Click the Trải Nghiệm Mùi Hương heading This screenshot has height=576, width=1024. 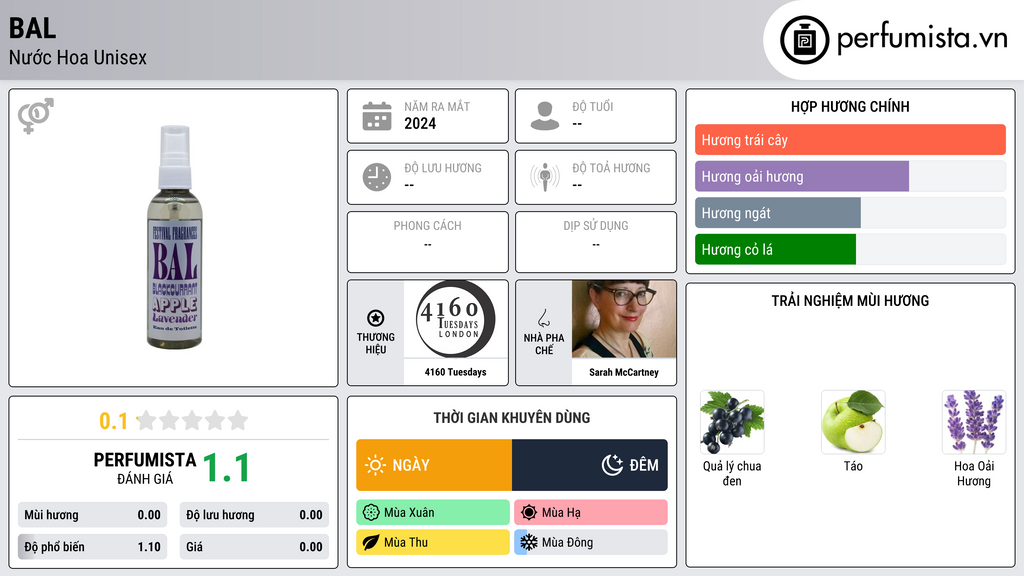coord(850,300)
